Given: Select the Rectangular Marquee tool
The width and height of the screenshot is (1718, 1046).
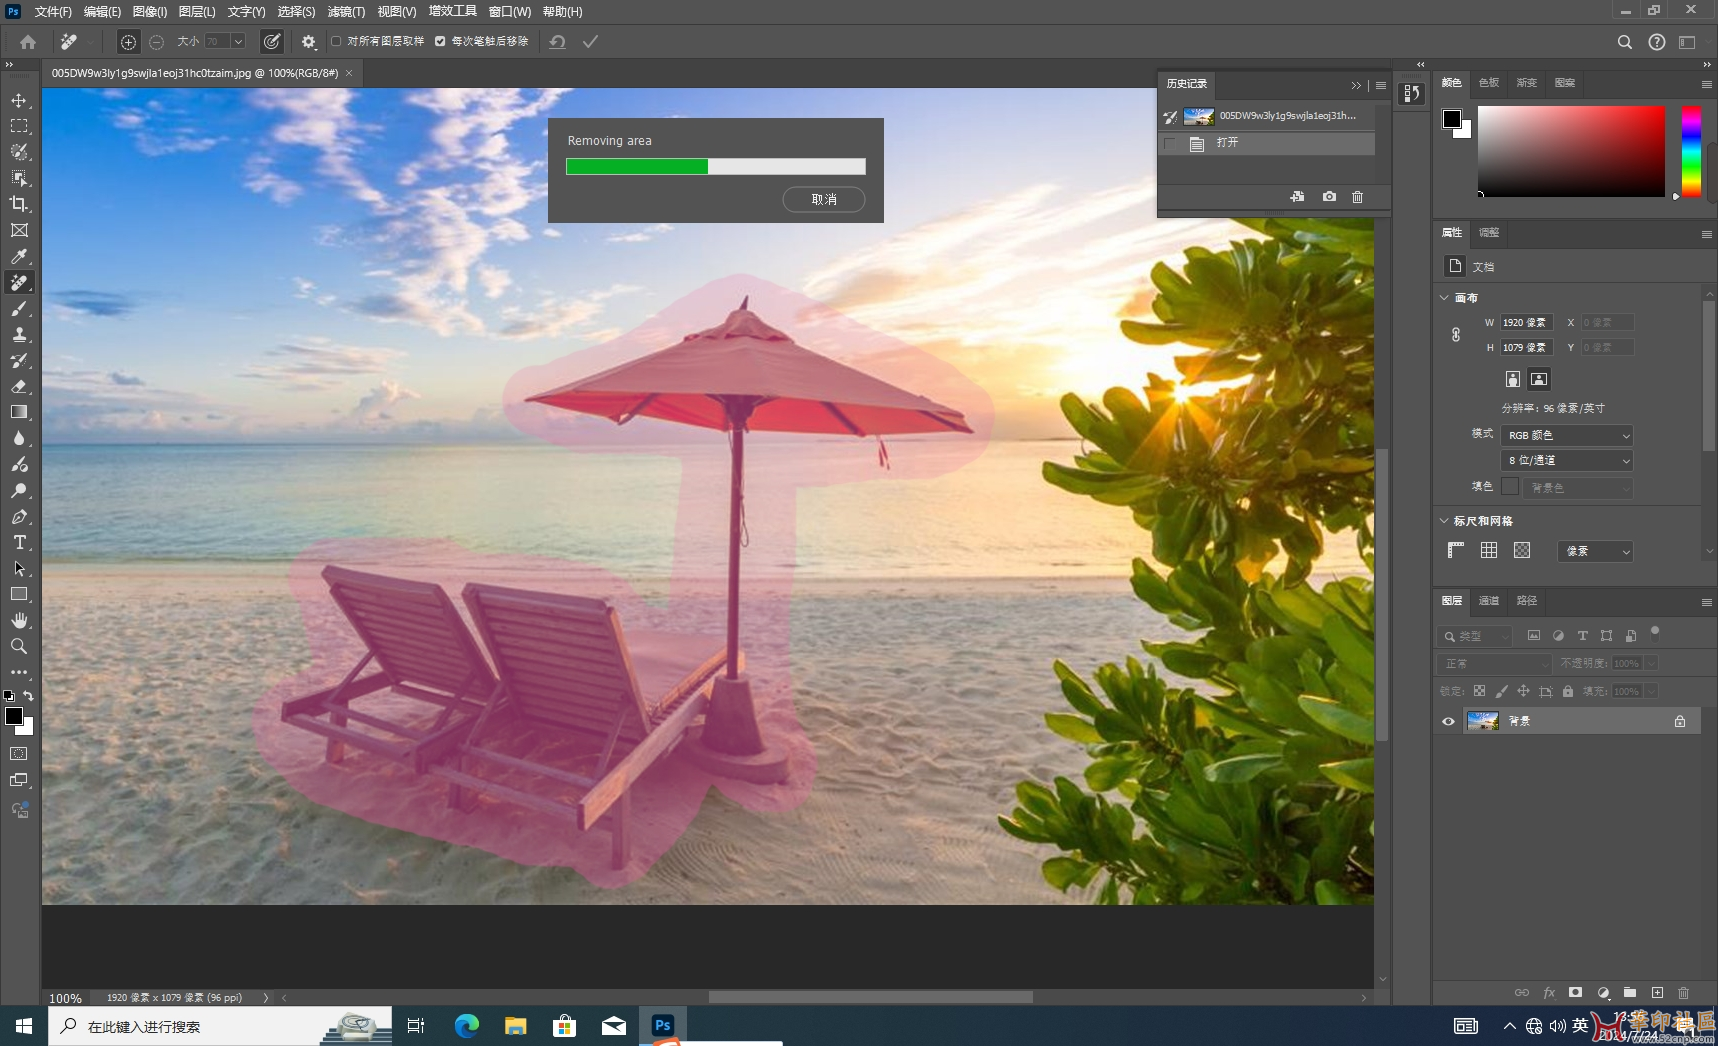Looking at the screenshot, I should pyautogui.click(x=19, y=126).
